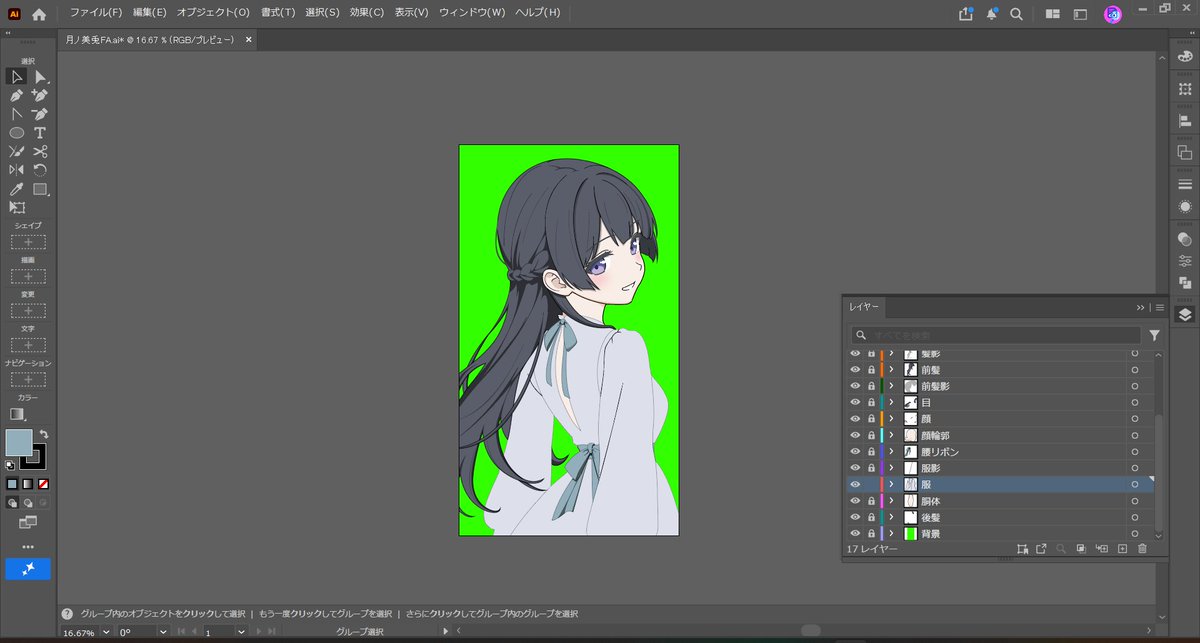Select the Pen tool
This screenshot has height=643, width=1200.
point(17,95)
